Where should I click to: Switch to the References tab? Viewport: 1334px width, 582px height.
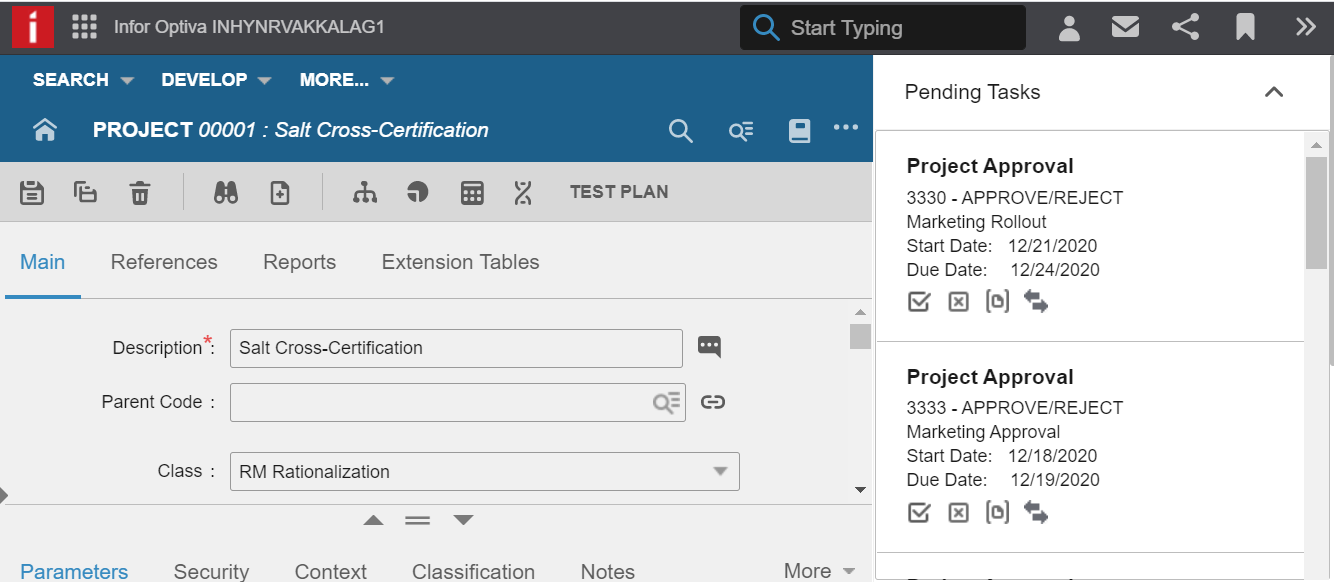tap(164, 262)
